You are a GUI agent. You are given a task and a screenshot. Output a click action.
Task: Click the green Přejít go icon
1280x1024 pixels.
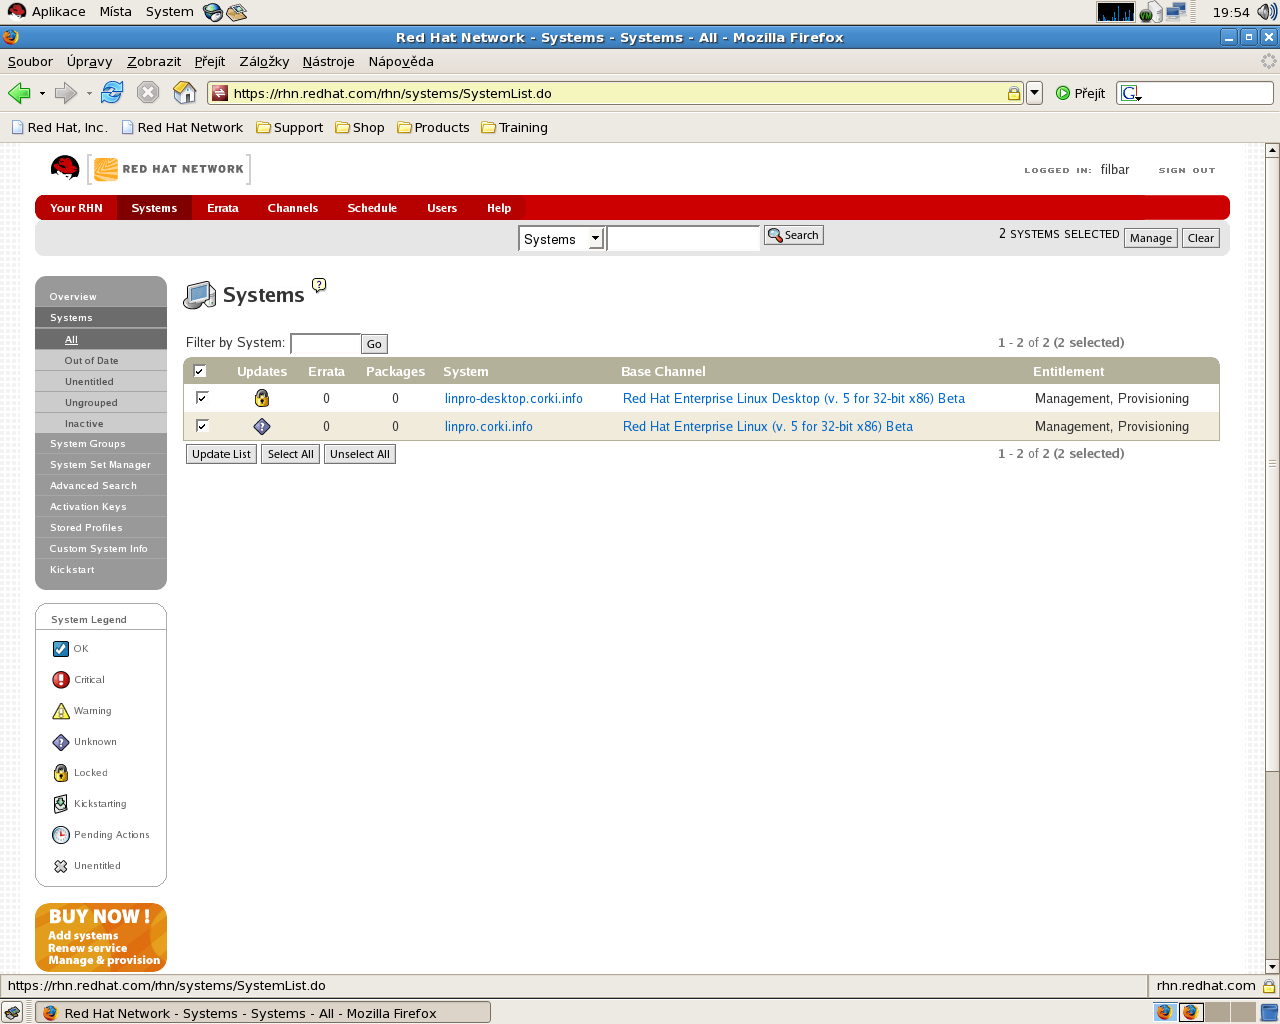click(x=1063, y=93)
